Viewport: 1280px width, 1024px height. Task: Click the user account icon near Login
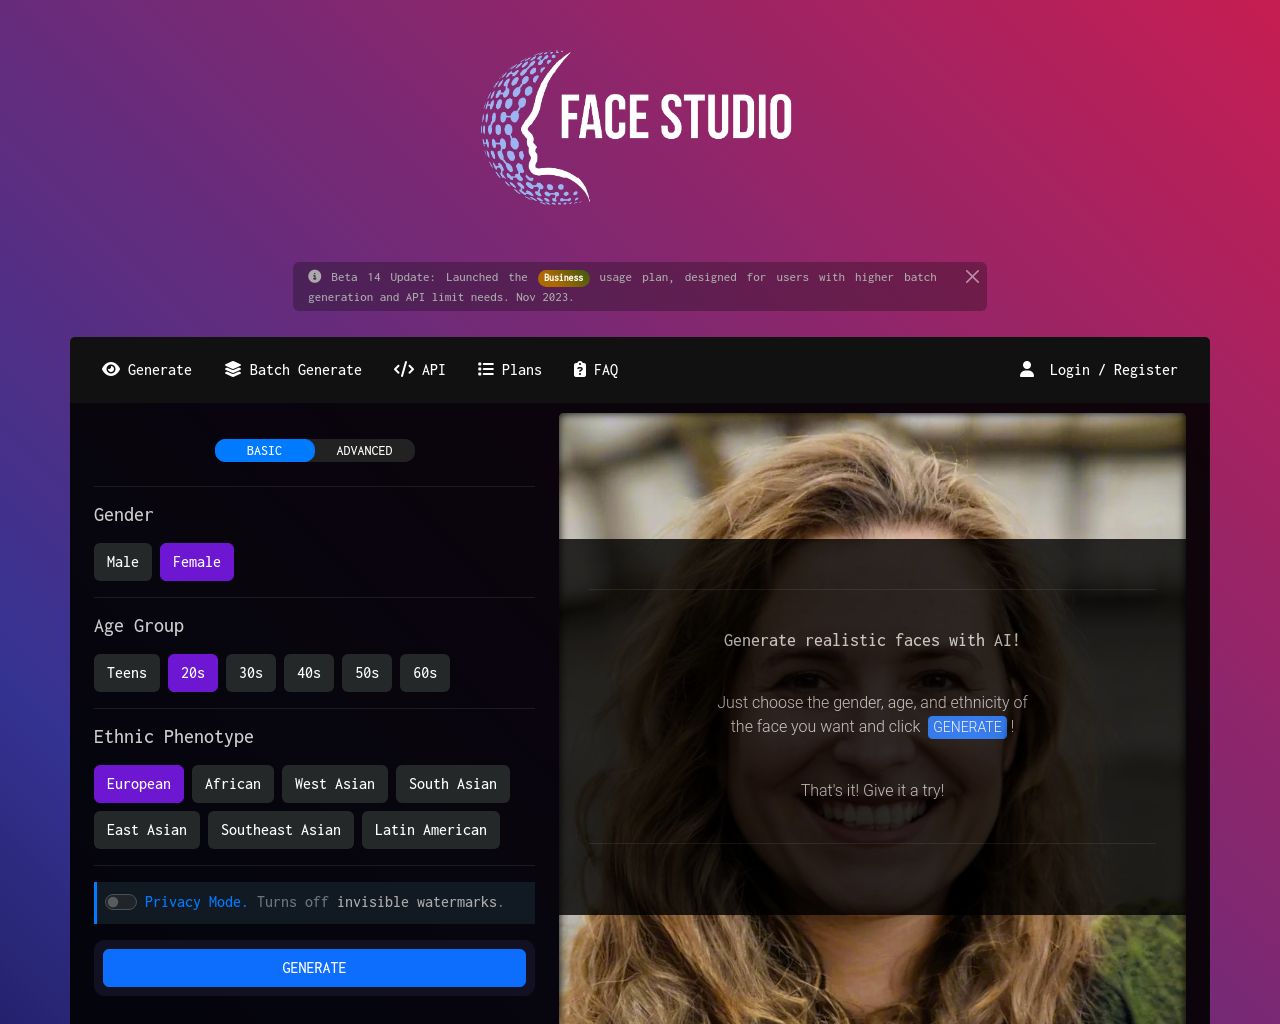tap(1027, 369)
